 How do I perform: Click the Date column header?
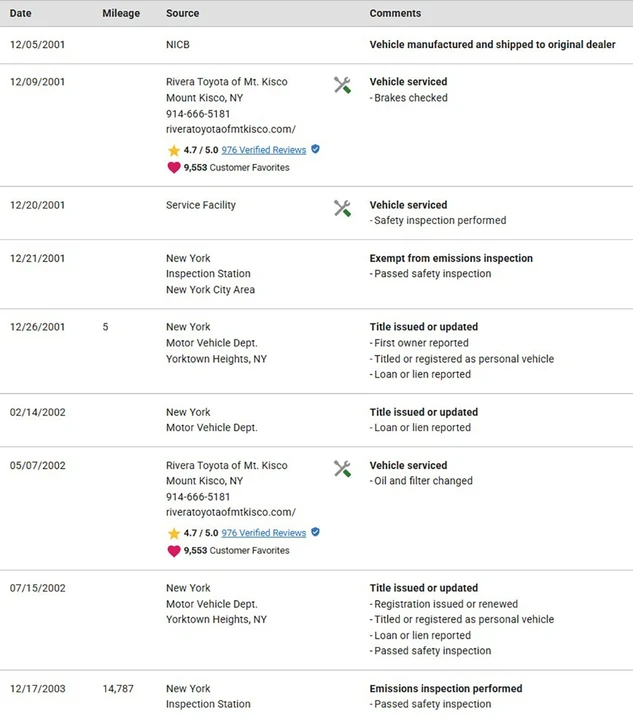[x=21, y=13]
